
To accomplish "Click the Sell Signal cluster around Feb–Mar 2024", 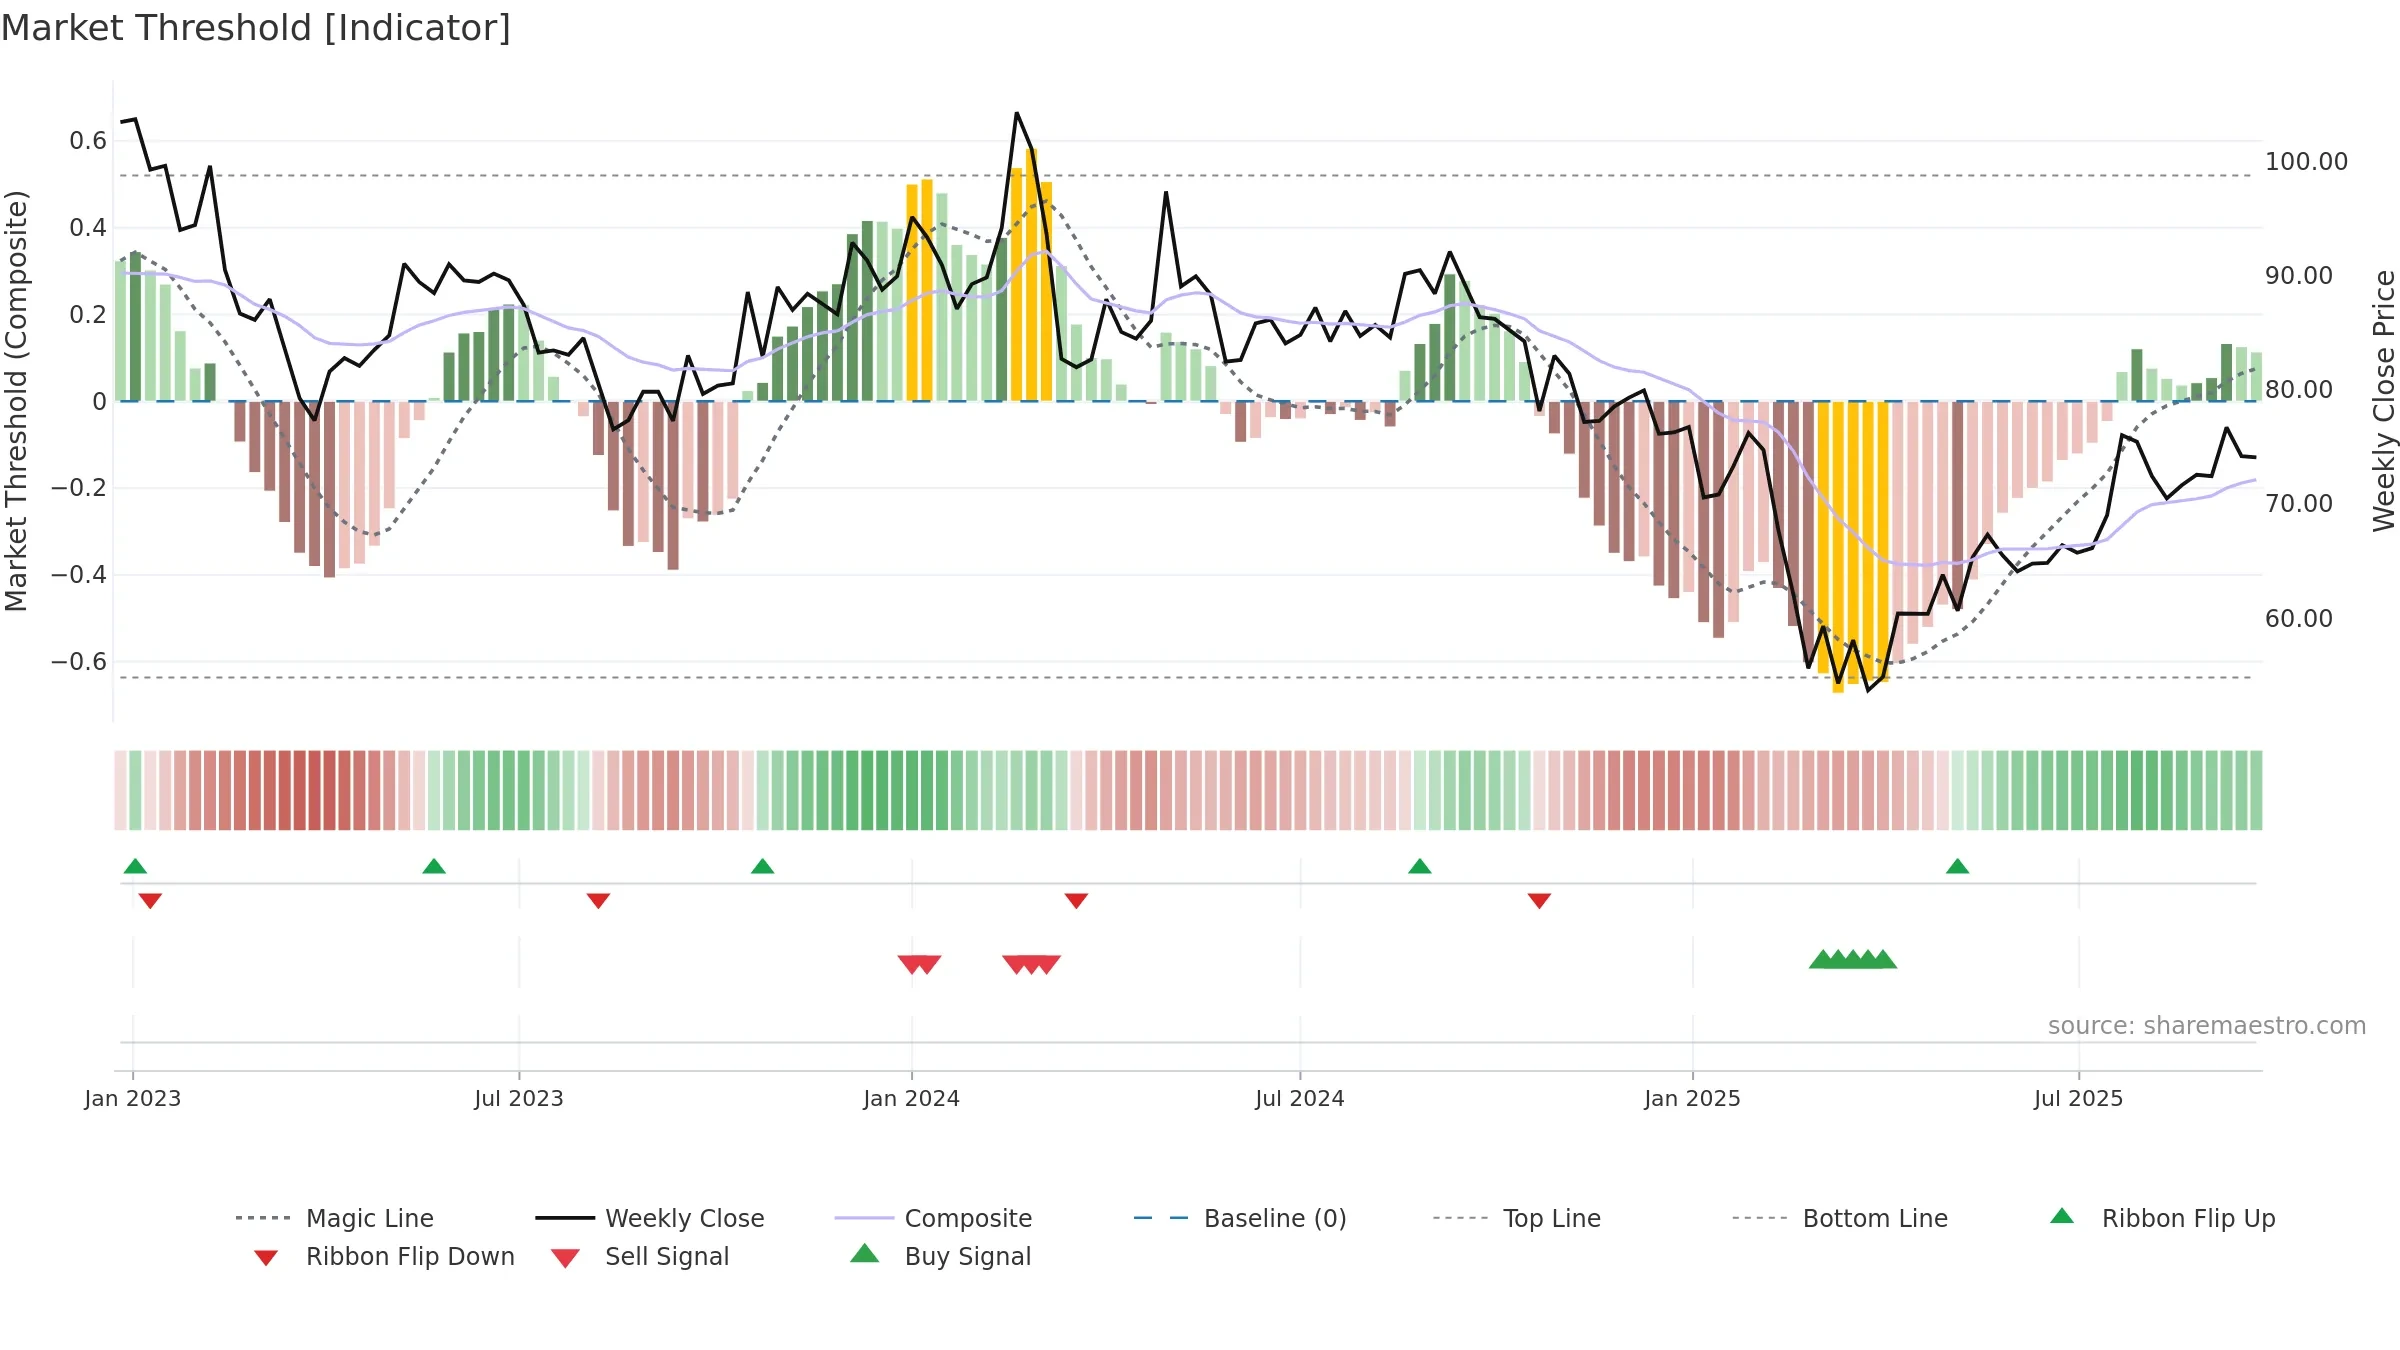I will (1031, 964).
